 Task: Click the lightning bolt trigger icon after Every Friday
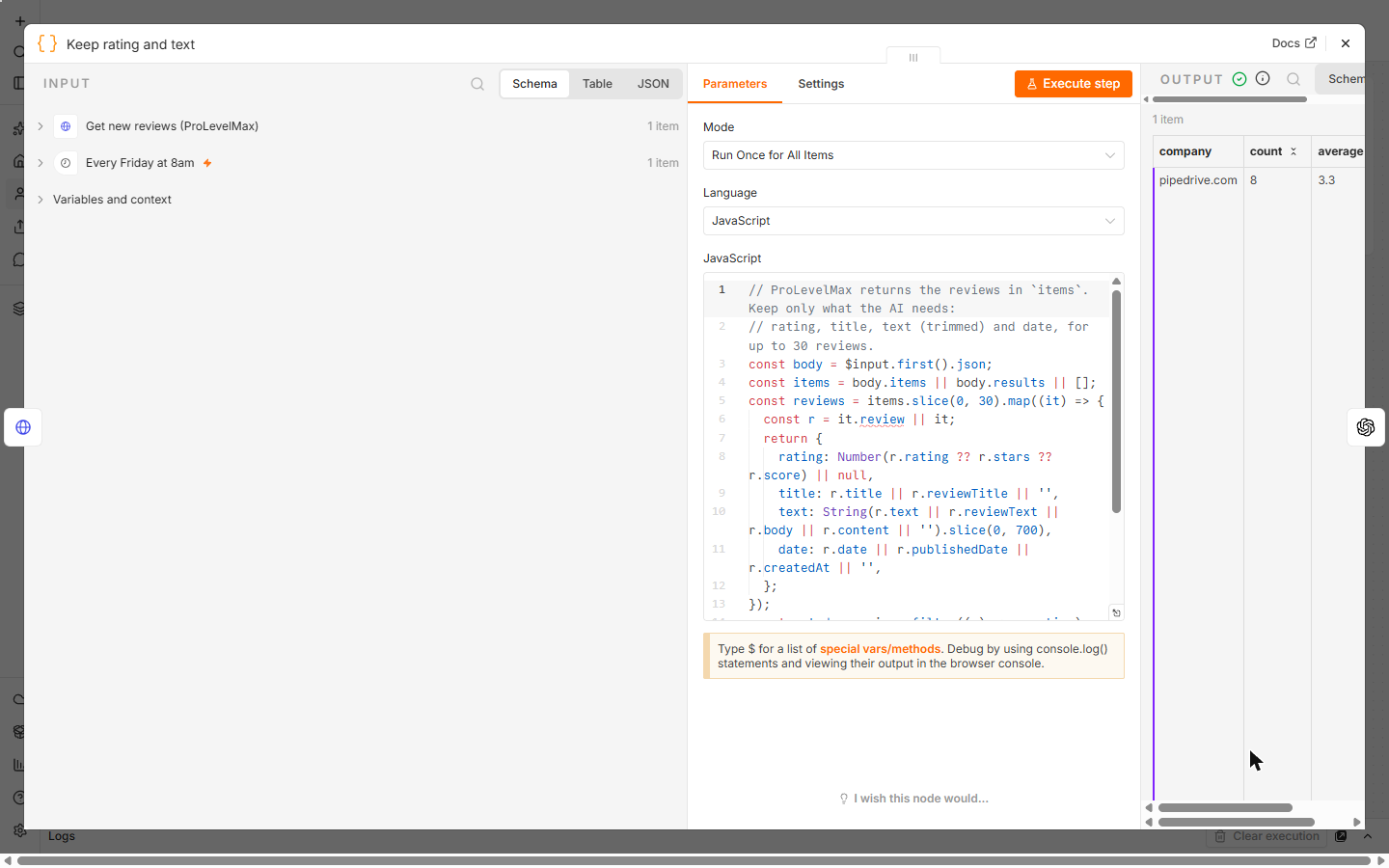[x=208, y=163]
